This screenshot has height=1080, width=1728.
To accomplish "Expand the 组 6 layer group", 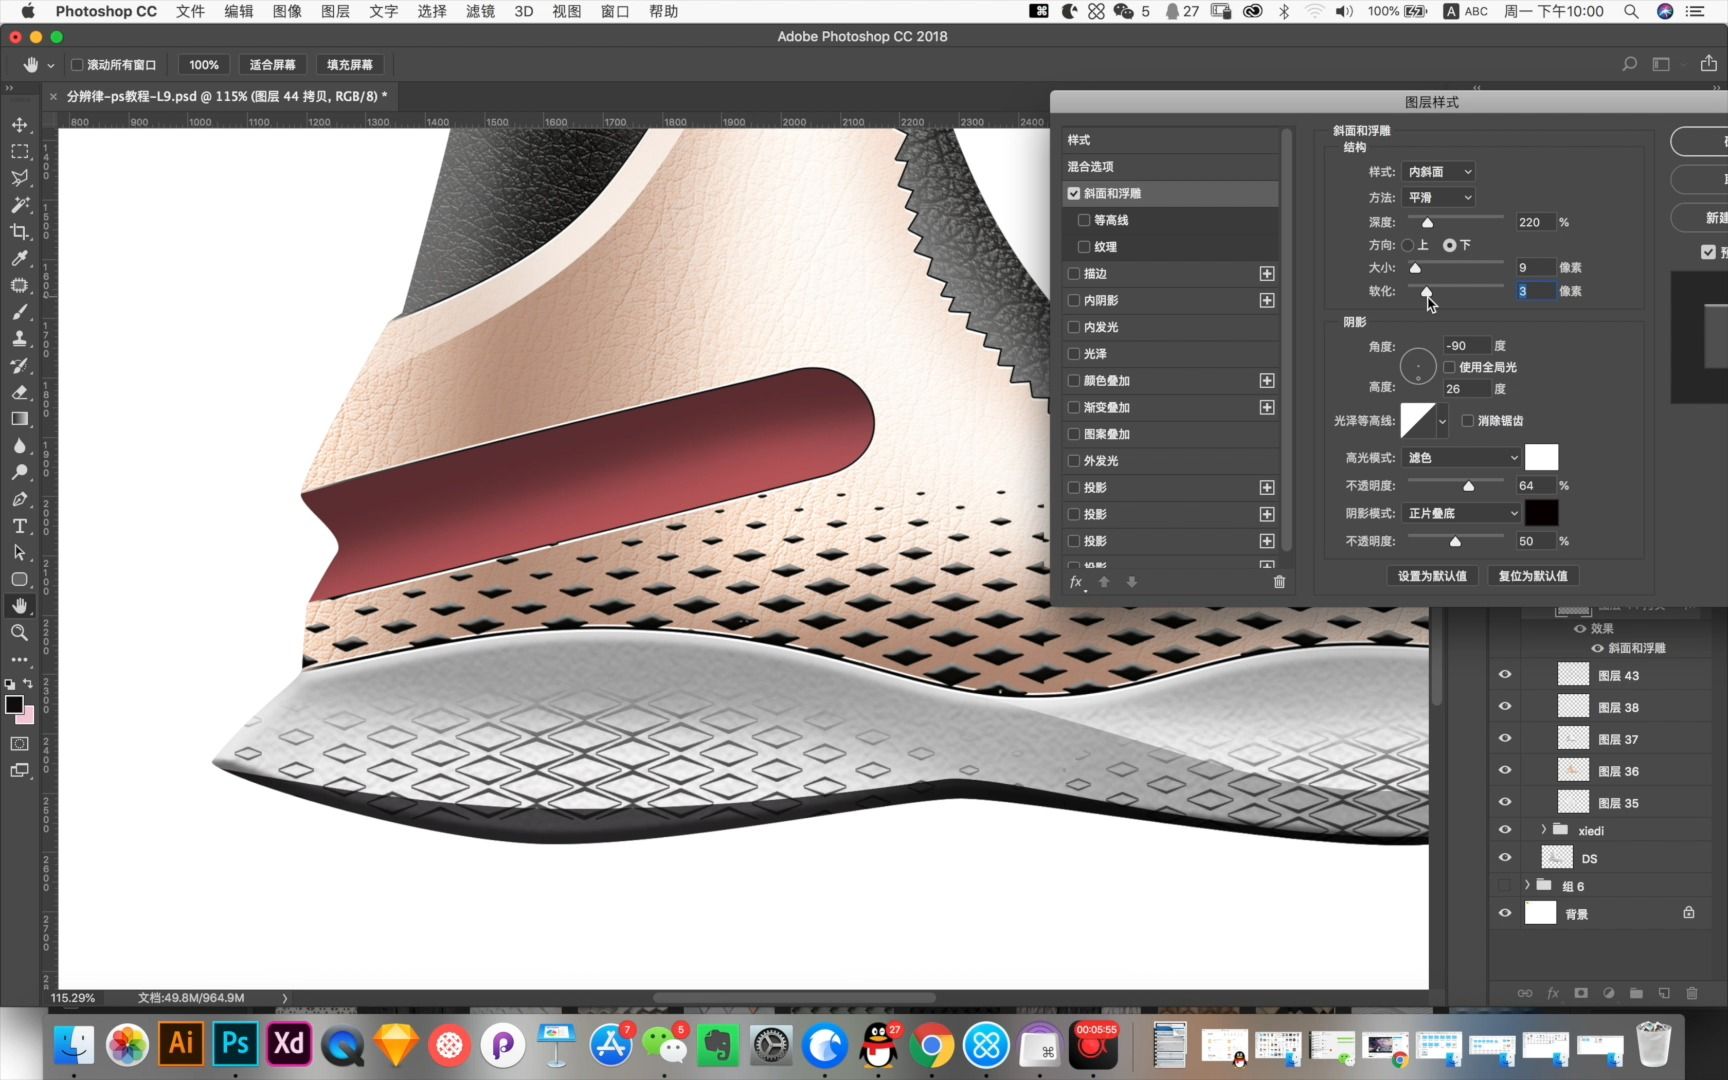I will 1527,885.
